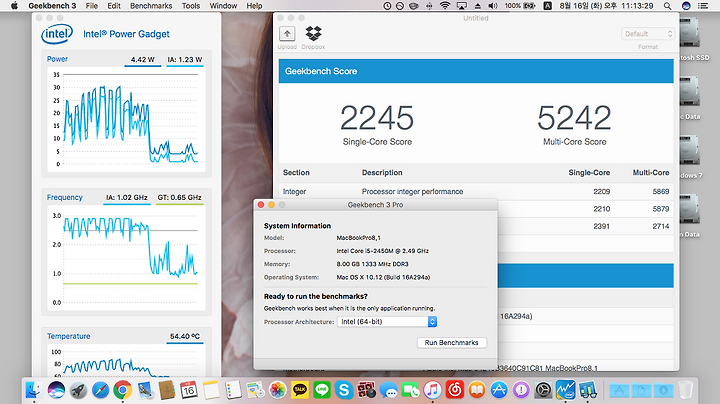720x404 pixels.
Task: Open the Notification Center icon
Action: (x=703, y=6)
